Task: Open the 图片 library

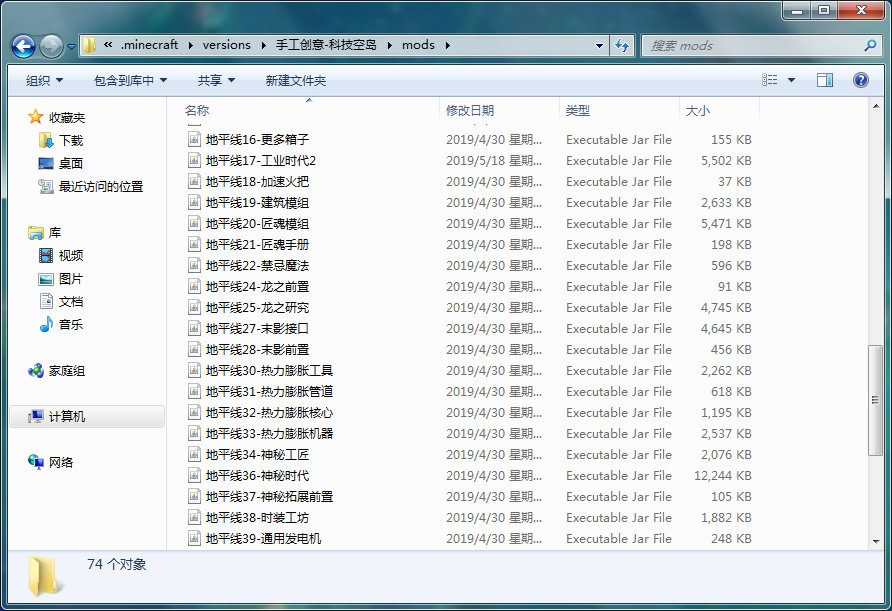Action: click(x=71, y=278)
